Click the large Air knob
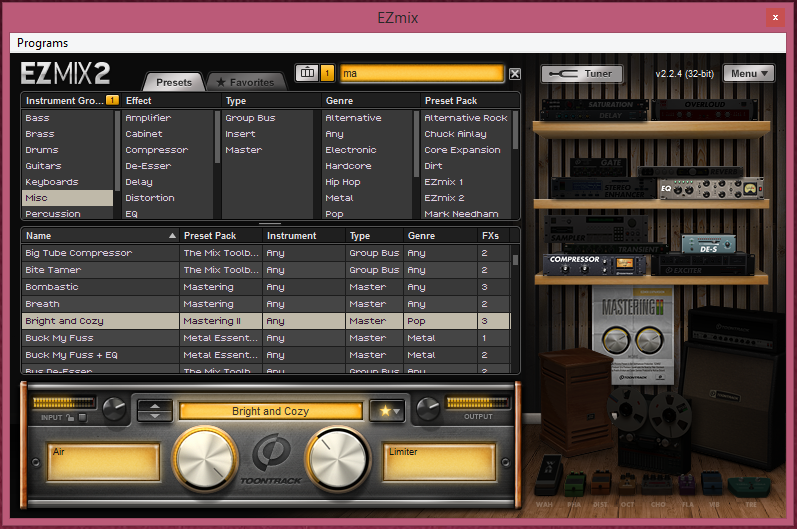Screen dimensions: 797x529 click(x=204, y=458)
